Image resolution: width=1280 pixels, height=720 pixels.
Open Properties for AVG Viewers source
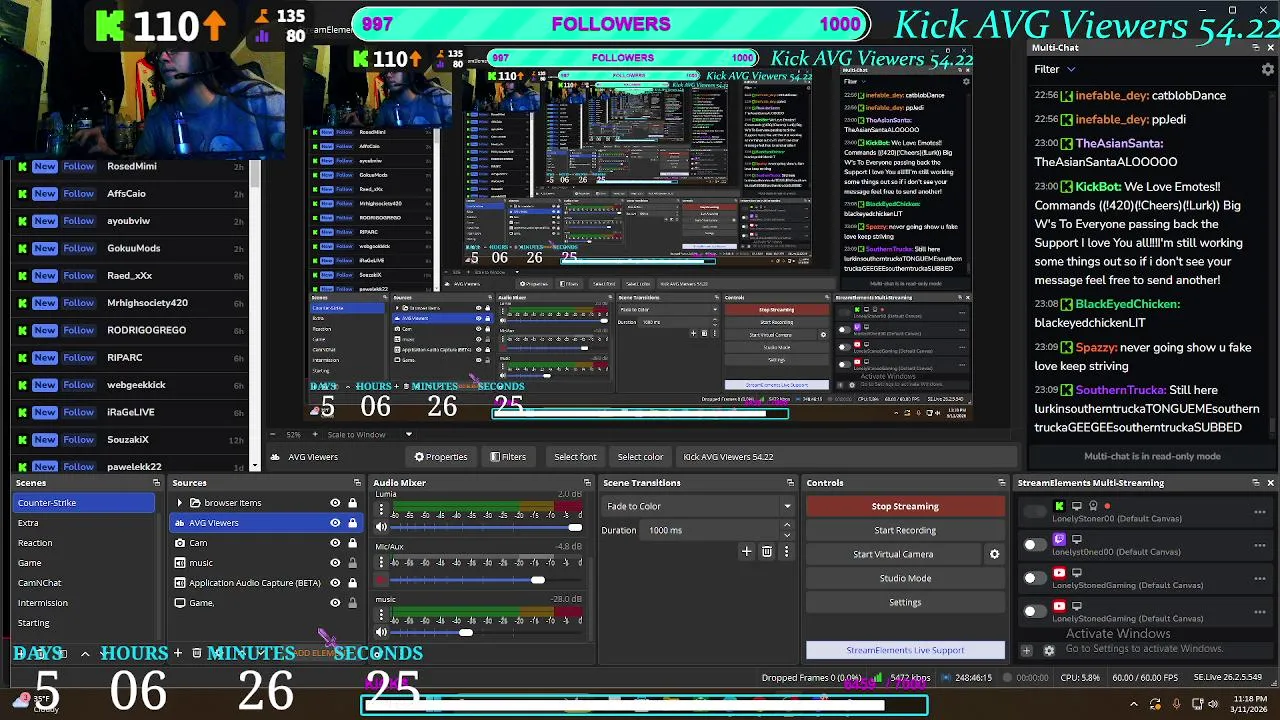(x=441, y=457)
